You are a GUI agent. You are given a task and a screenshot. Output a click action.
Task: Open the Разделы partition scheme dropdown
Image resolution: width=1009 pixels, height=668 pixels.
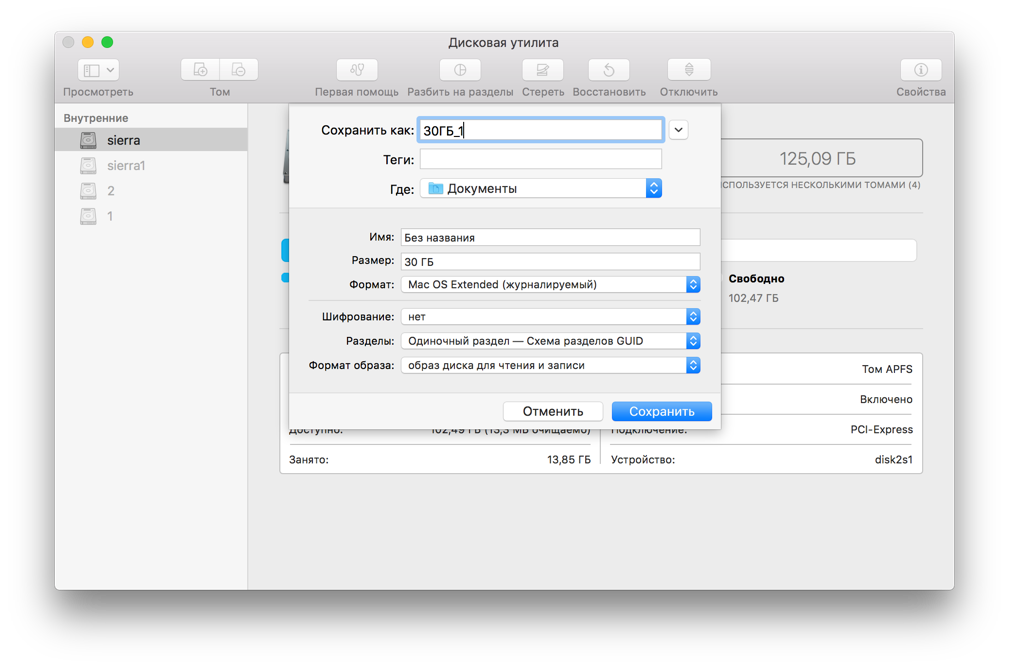pyautogui.click(x=691, y=340)
